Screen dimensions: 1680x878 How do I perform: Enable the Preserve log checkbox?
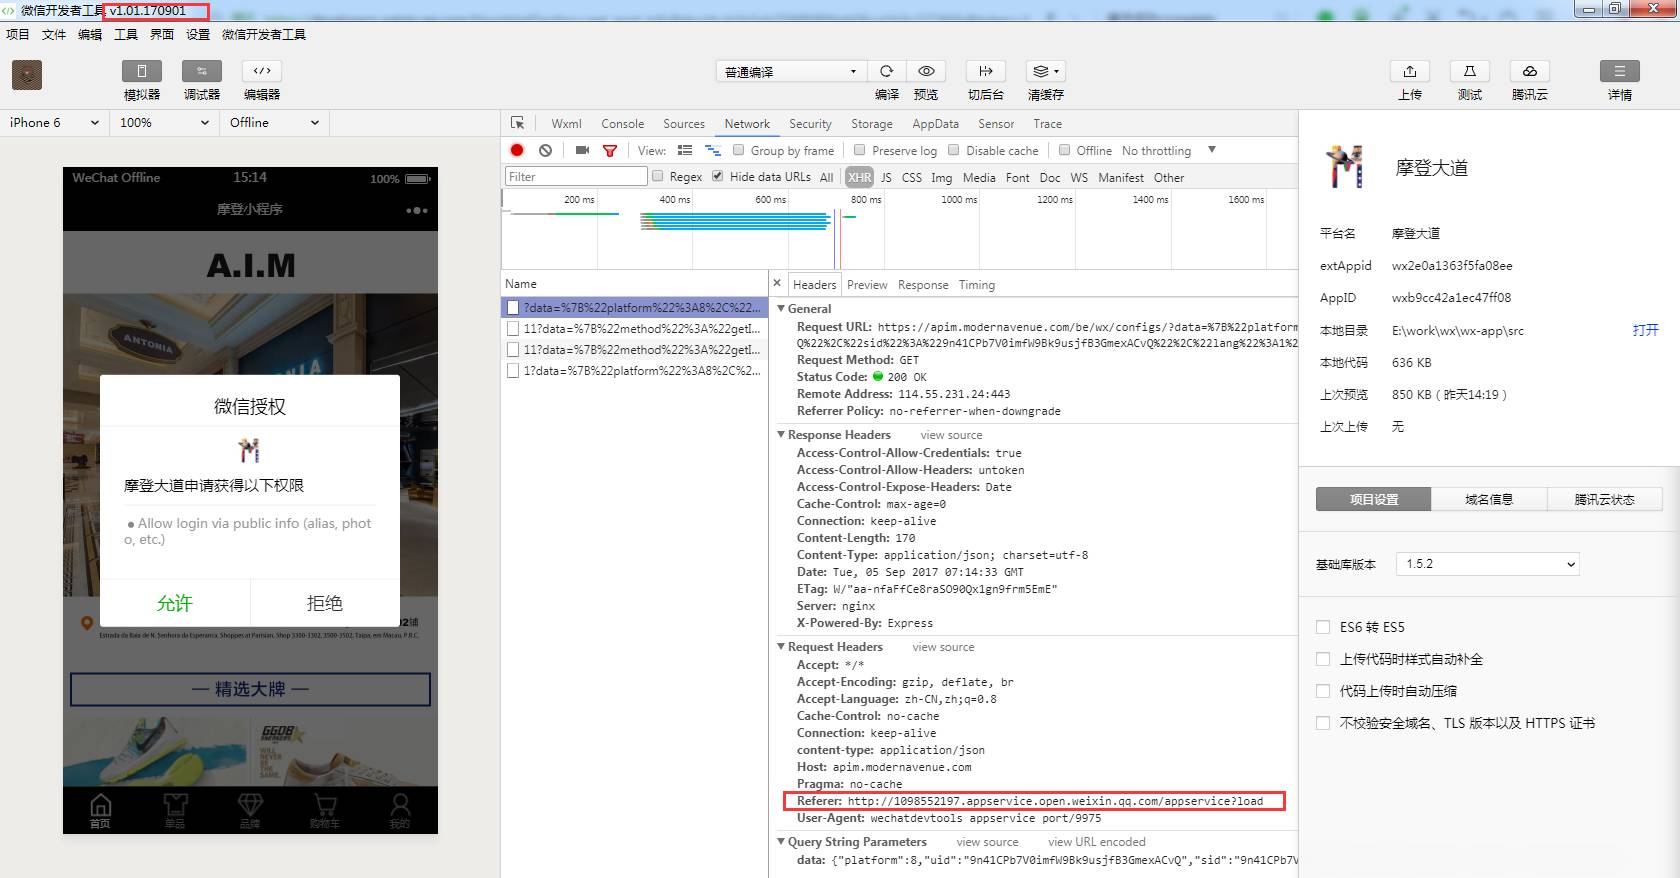coord(859,150)
